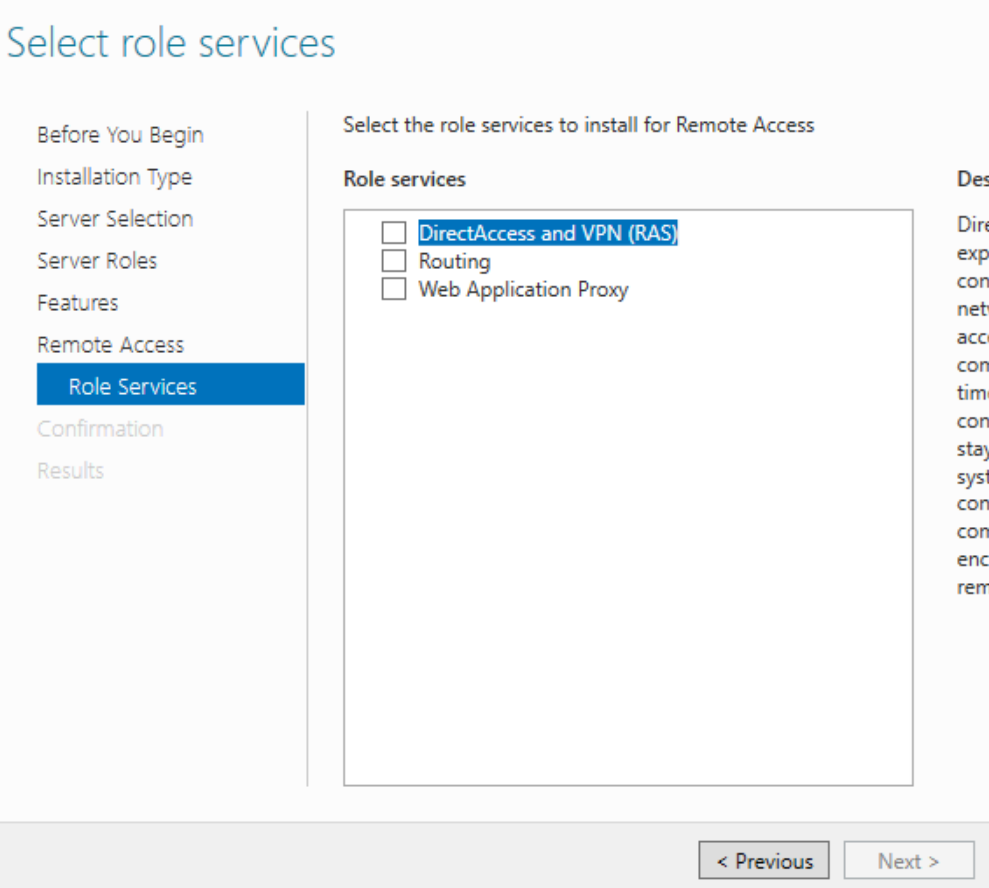Click the Role services column heading
Screen dimensions: 989x888
(x=404, y=180)
